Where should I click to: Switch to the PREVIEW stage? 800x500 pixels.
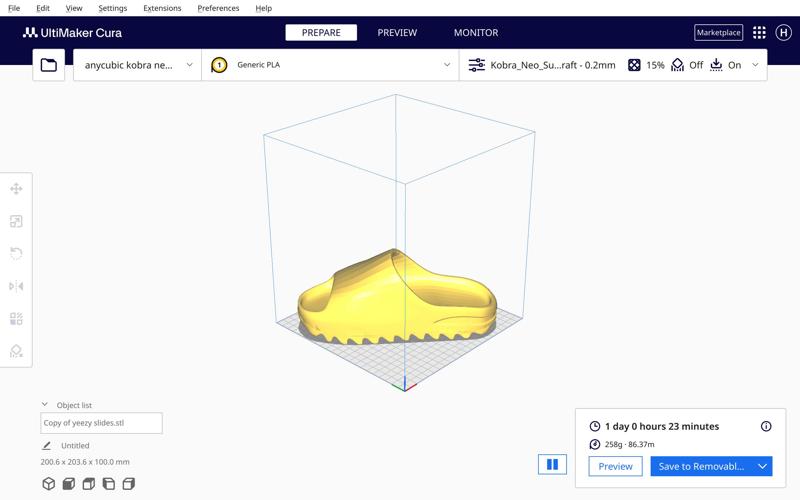[x=397, y=33]
